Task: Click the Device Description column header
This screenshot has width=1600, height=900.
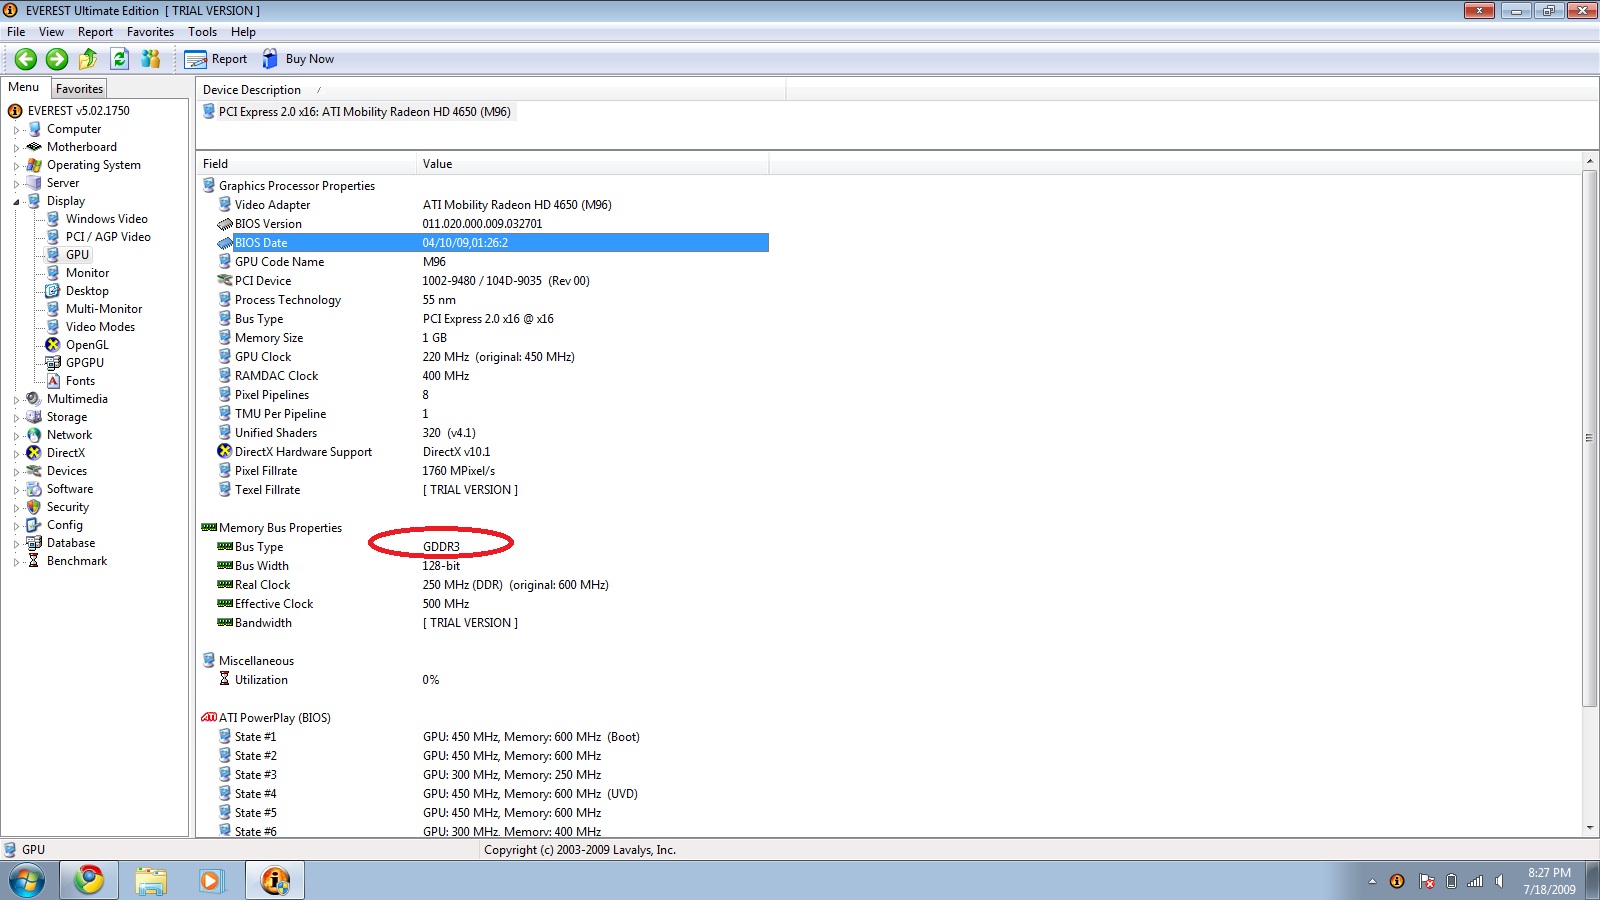Action: [x=490, y=90]
